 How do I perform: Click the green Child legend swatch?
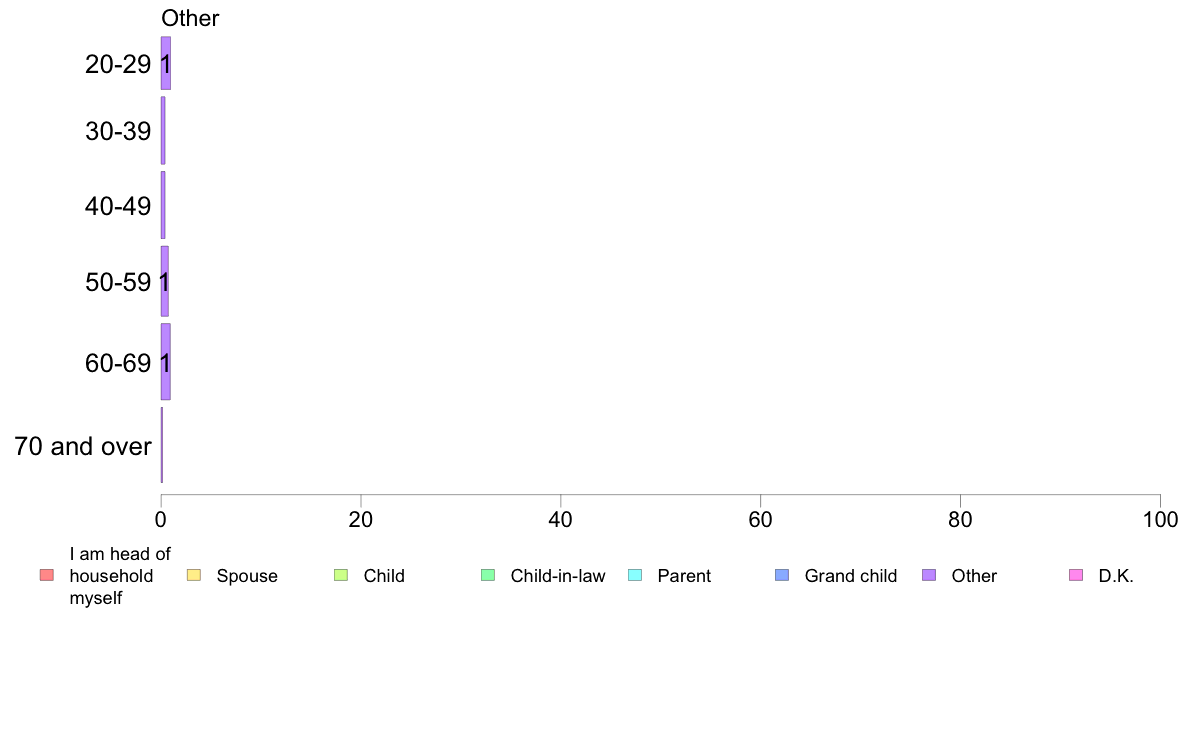point(341,575)
